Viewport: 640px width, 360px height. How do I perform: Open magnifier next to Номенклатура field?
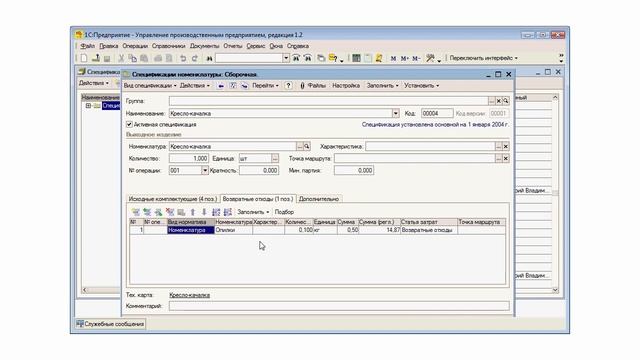point(307,146)
